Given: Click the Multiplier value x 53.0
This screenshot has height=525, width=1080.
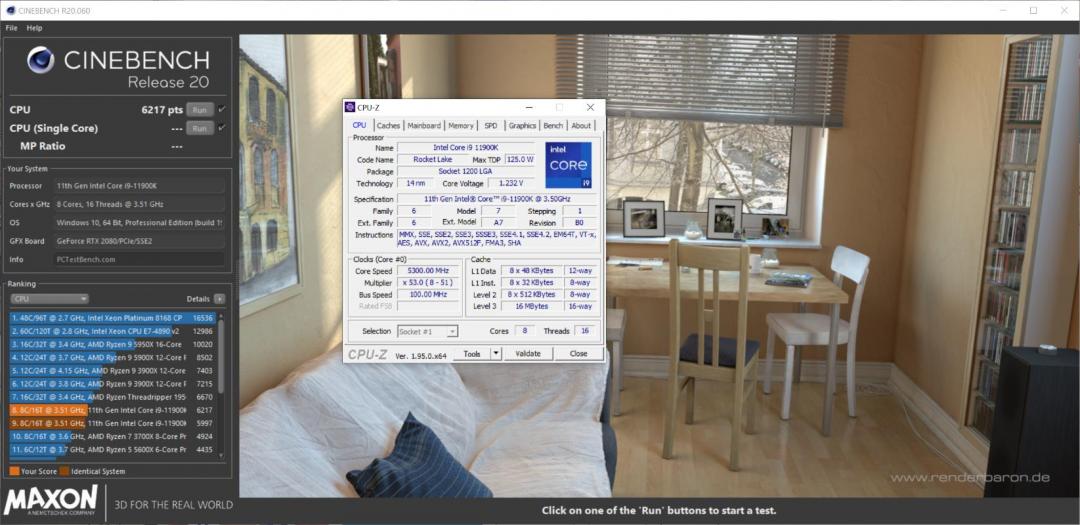Looking at the screenshot, I should (x=428, y=282).
